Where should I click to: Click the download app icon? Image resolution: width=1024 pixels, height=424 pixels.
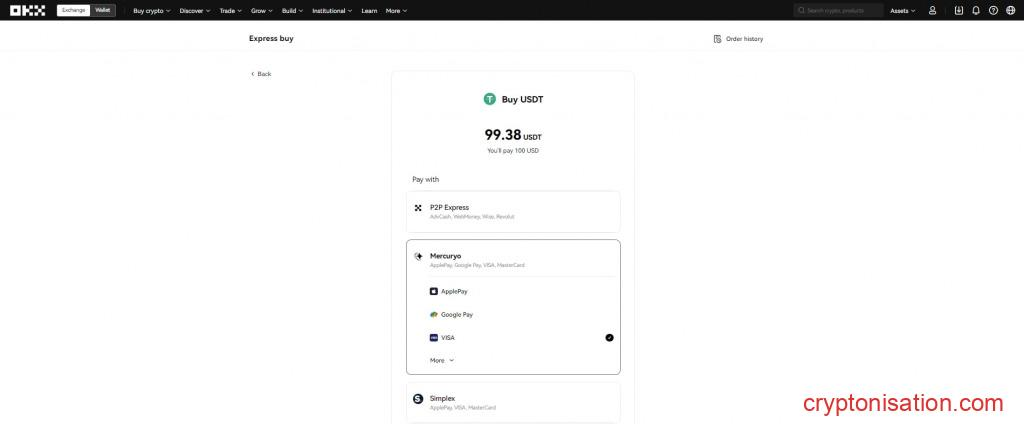[959, 10]
